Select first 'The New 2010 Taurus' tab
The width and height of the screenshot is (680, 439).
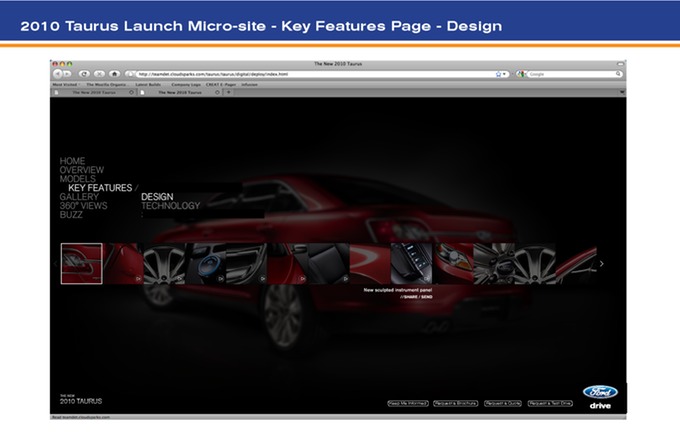coord(94,92)
